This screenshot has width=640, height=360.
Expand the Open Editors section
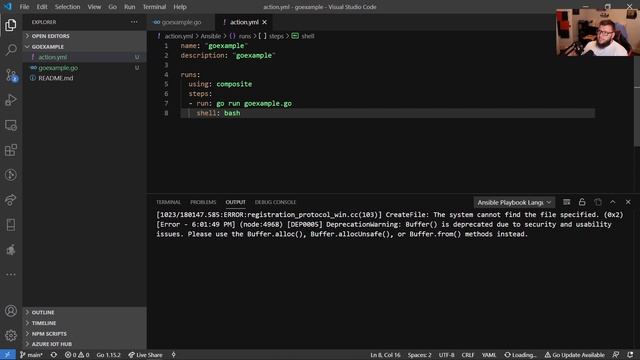pyautogui.click(x=84, y=36)
